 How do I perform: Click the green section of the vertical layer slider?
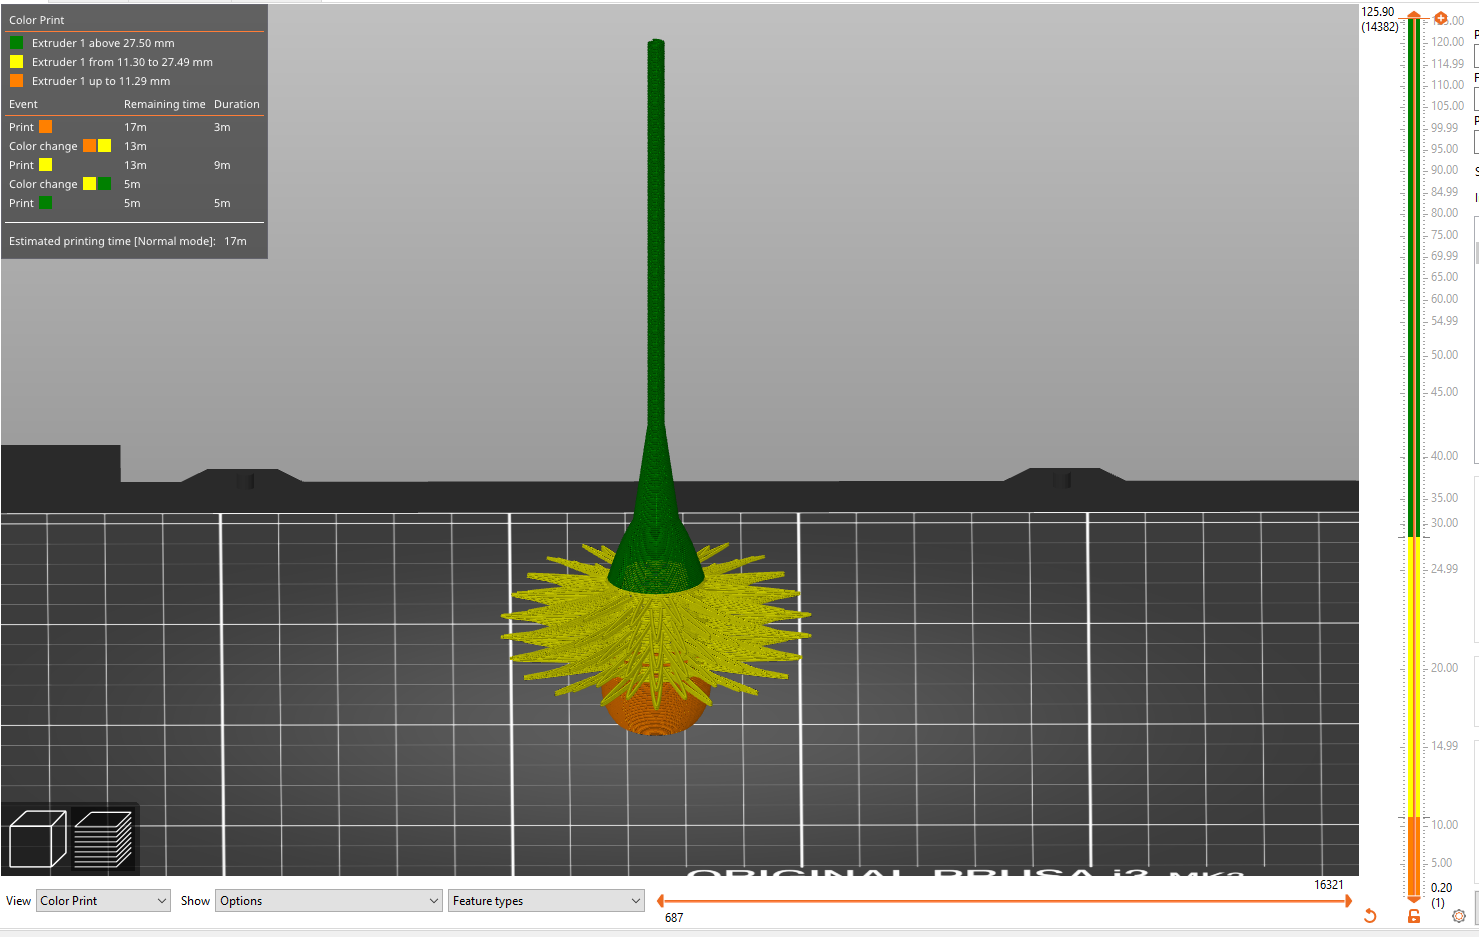pyautogui.click(x=1414, y=277)
